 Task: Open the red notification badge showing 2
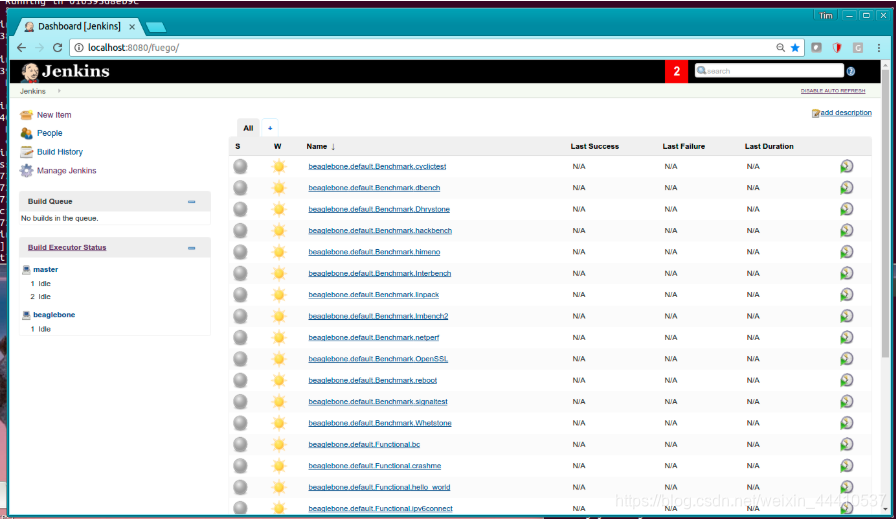677,71
